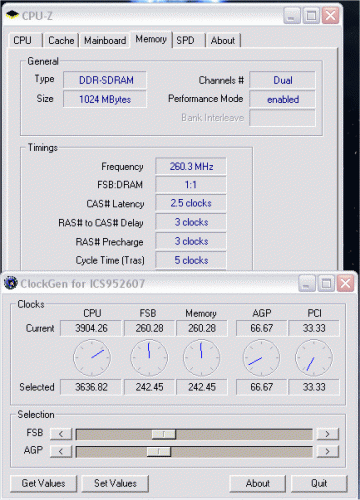Click the empty Bank Interleave field

coord(282,118)
